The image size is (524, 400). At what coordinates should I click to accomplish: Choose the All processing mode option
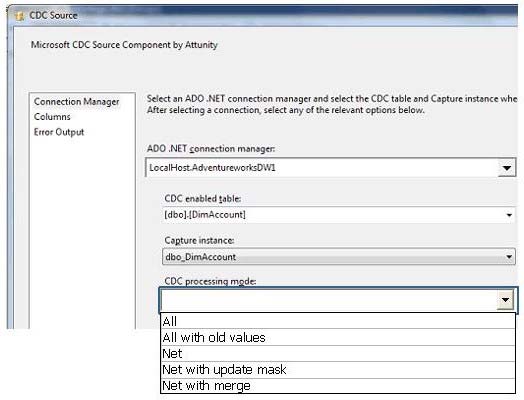[x=338, y=321]
